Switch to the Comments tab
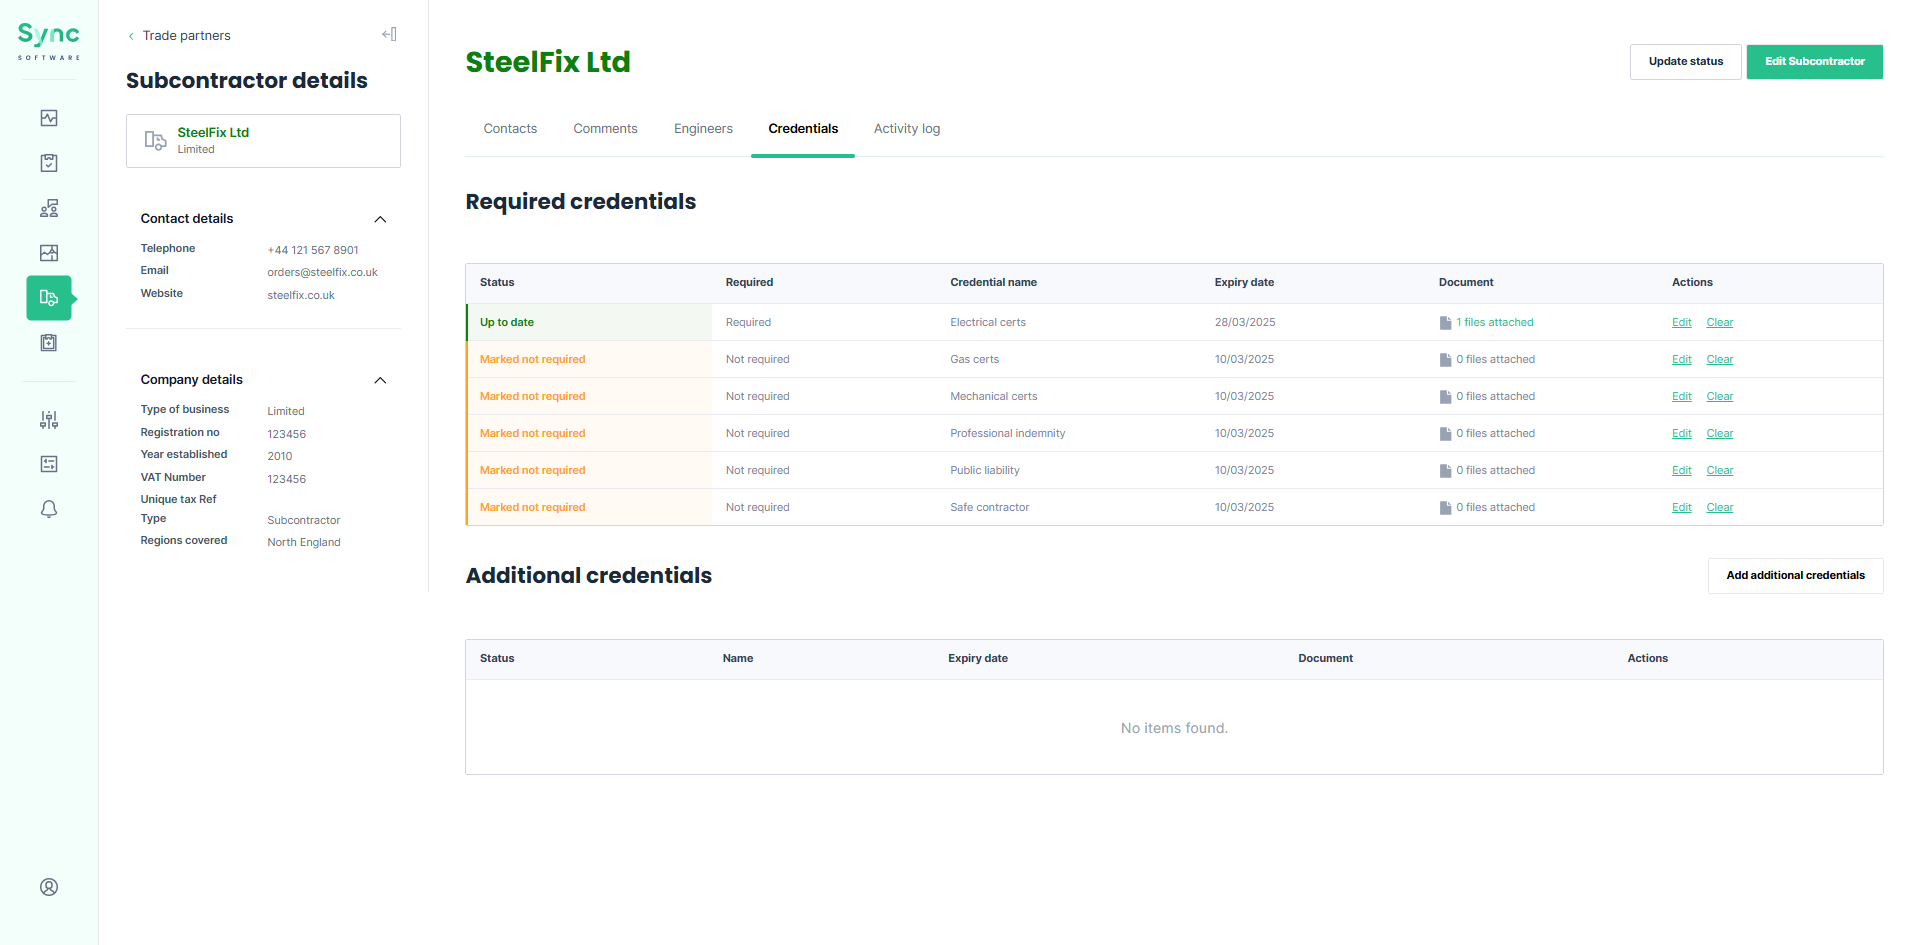1920x945 pixels. click(x=605, y=129)
